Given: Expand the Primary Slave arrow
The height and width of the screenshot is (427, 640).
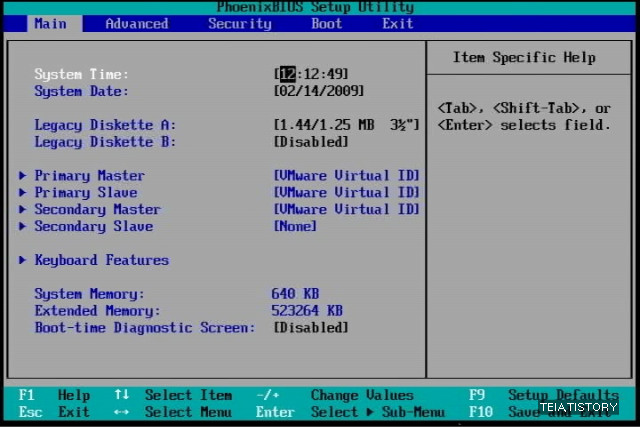Looking at the screenshot, I should pos(22,192).
